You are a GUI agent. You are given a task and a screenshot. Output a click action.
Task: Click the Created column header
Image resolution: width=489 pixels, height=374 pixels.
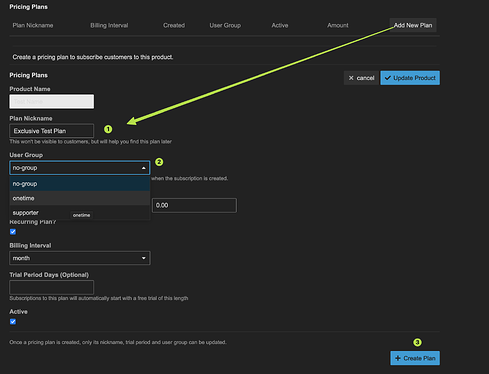(x=174, y=25)
